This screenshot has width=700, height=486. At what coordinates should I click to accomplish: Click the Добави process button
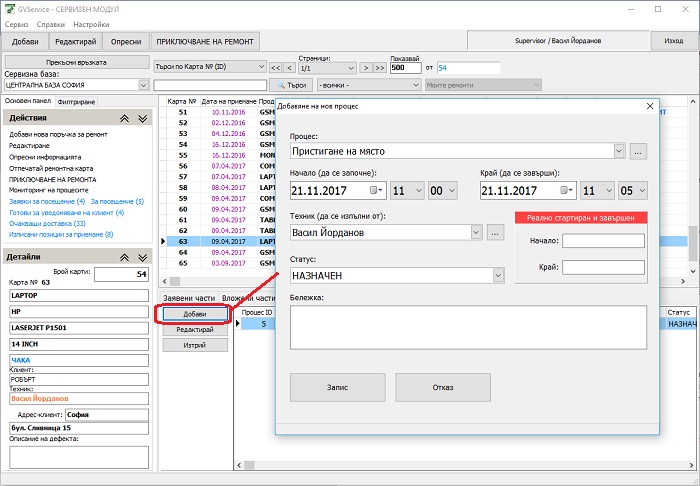(x=195, y=314)
